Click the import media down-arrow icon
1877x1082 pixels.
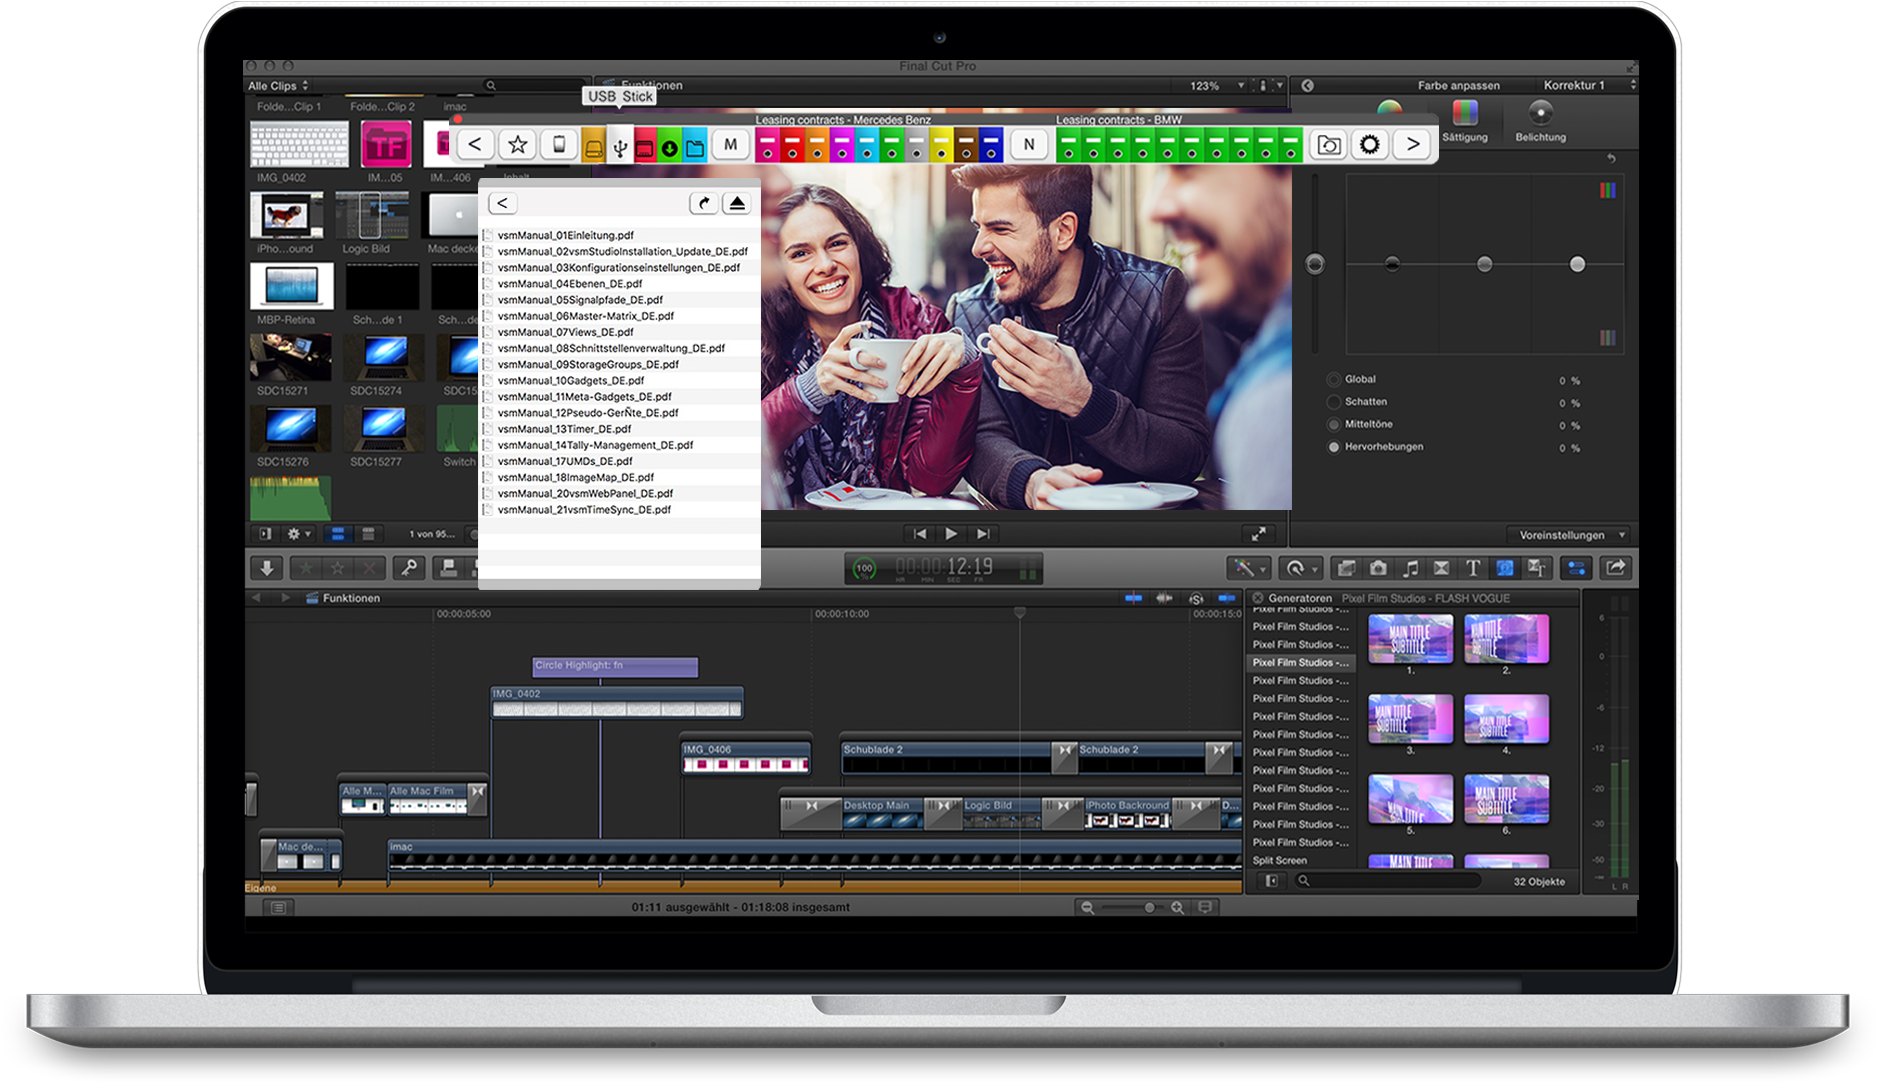point(267,568)
